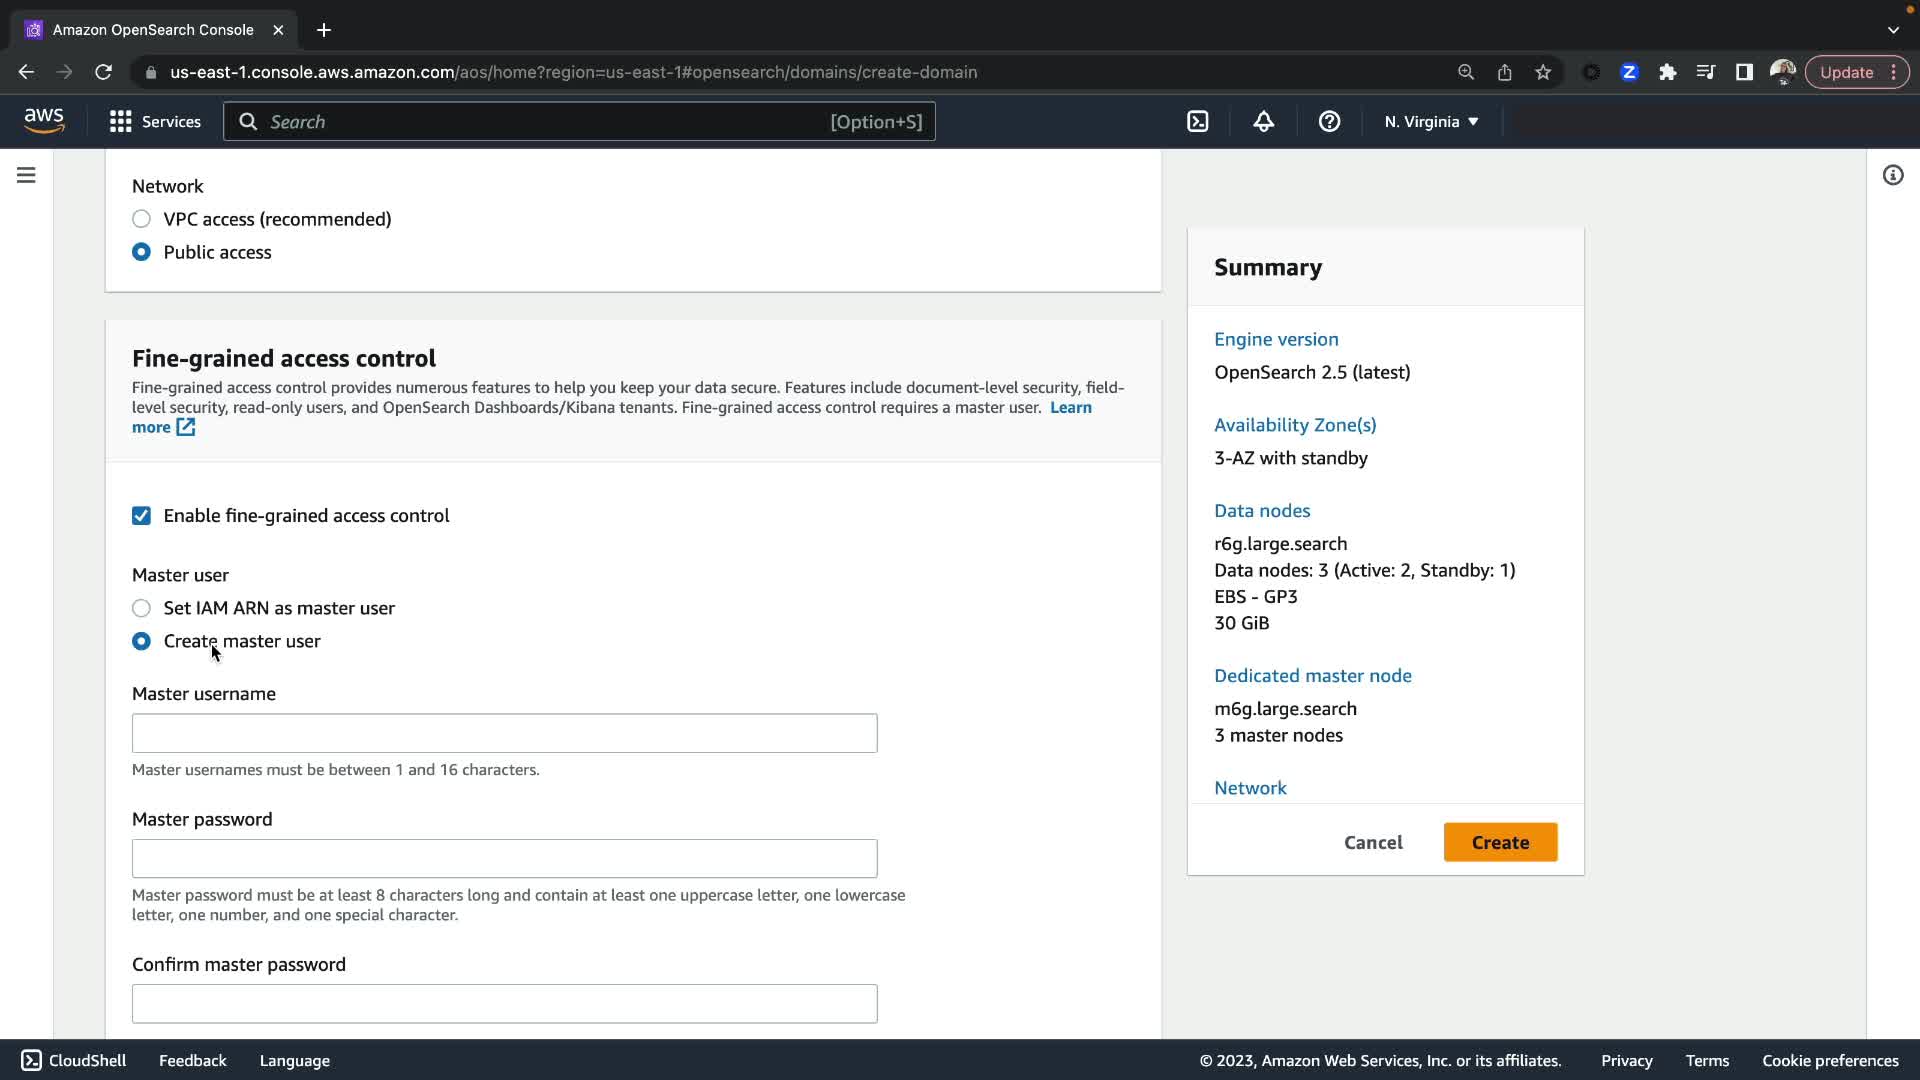Open the AWS help question mark icon
This screenshot has width=1920, height=1080.
(1329, 122)
